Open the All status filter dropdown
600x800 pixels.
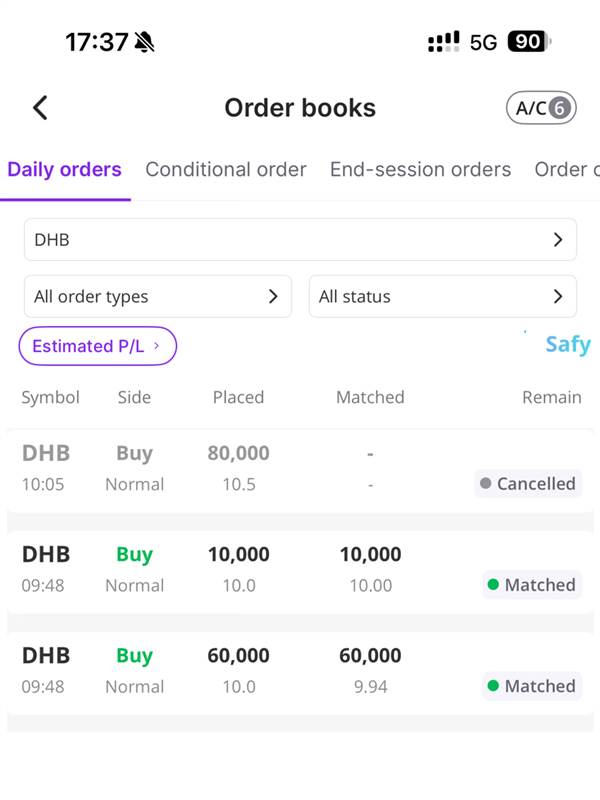pos(442,297)
